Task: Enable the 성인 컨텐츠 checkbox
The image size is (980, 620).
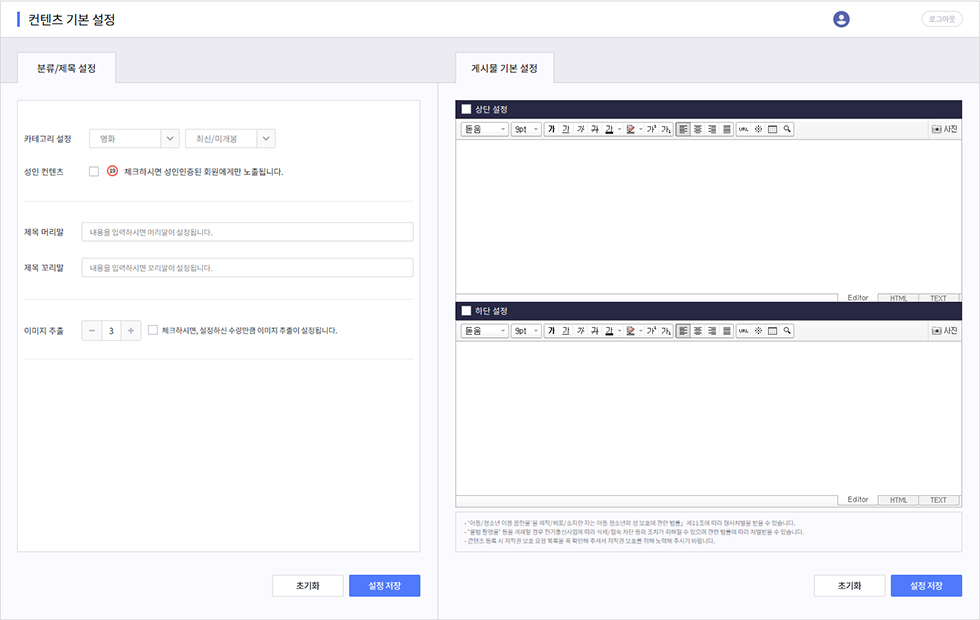Action: (x=94, y=171)
